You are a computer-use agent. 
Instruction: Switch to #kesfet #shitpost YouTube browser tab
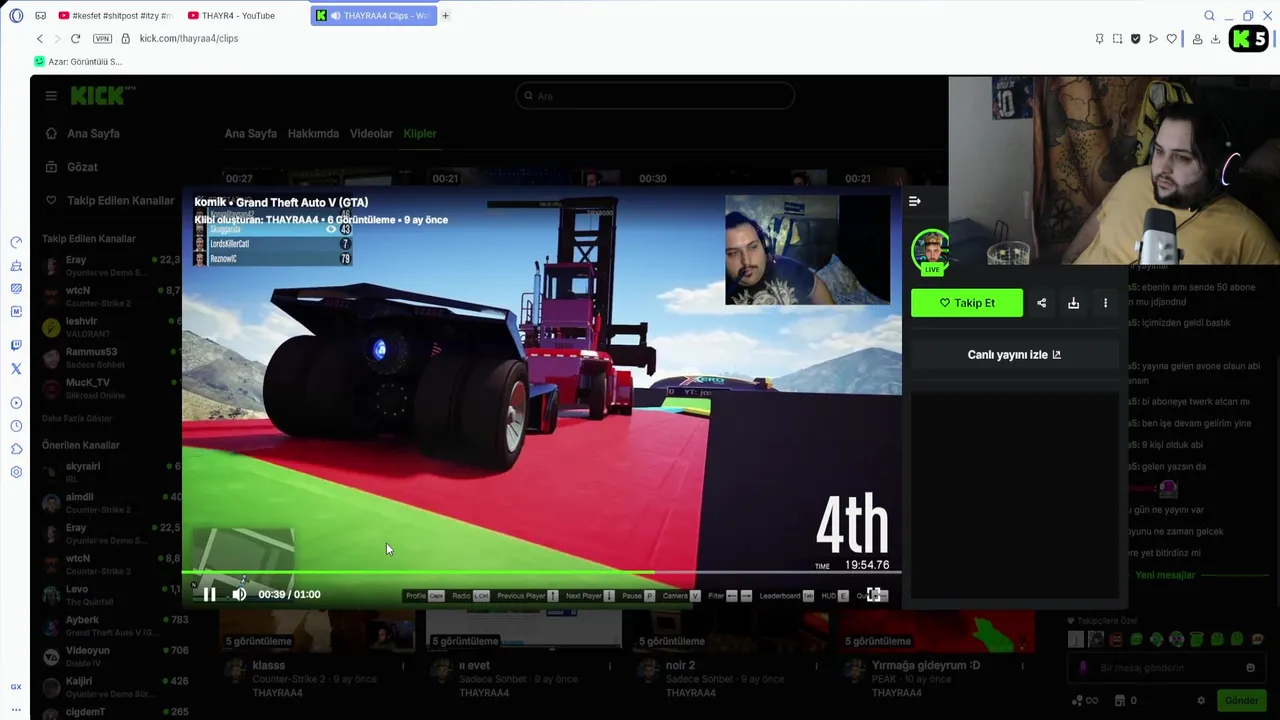pyautogui.click(x=115, y=15)
